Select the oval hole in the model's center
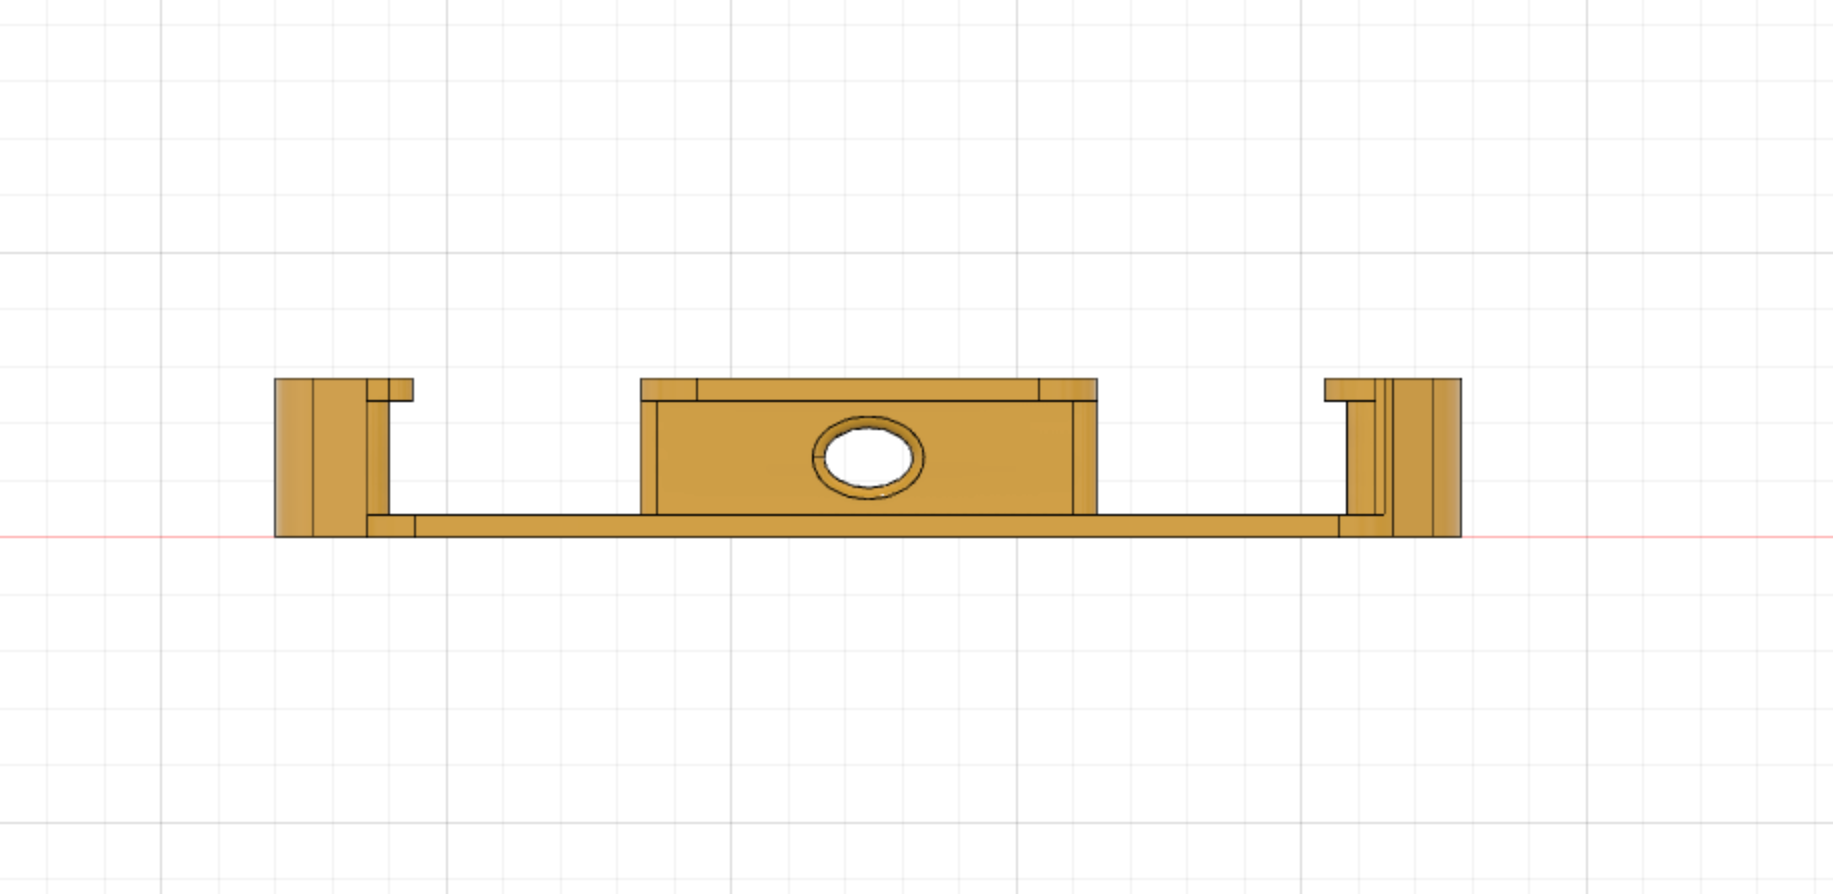Viewport: 1833px width, 894px height. (868, 458)
